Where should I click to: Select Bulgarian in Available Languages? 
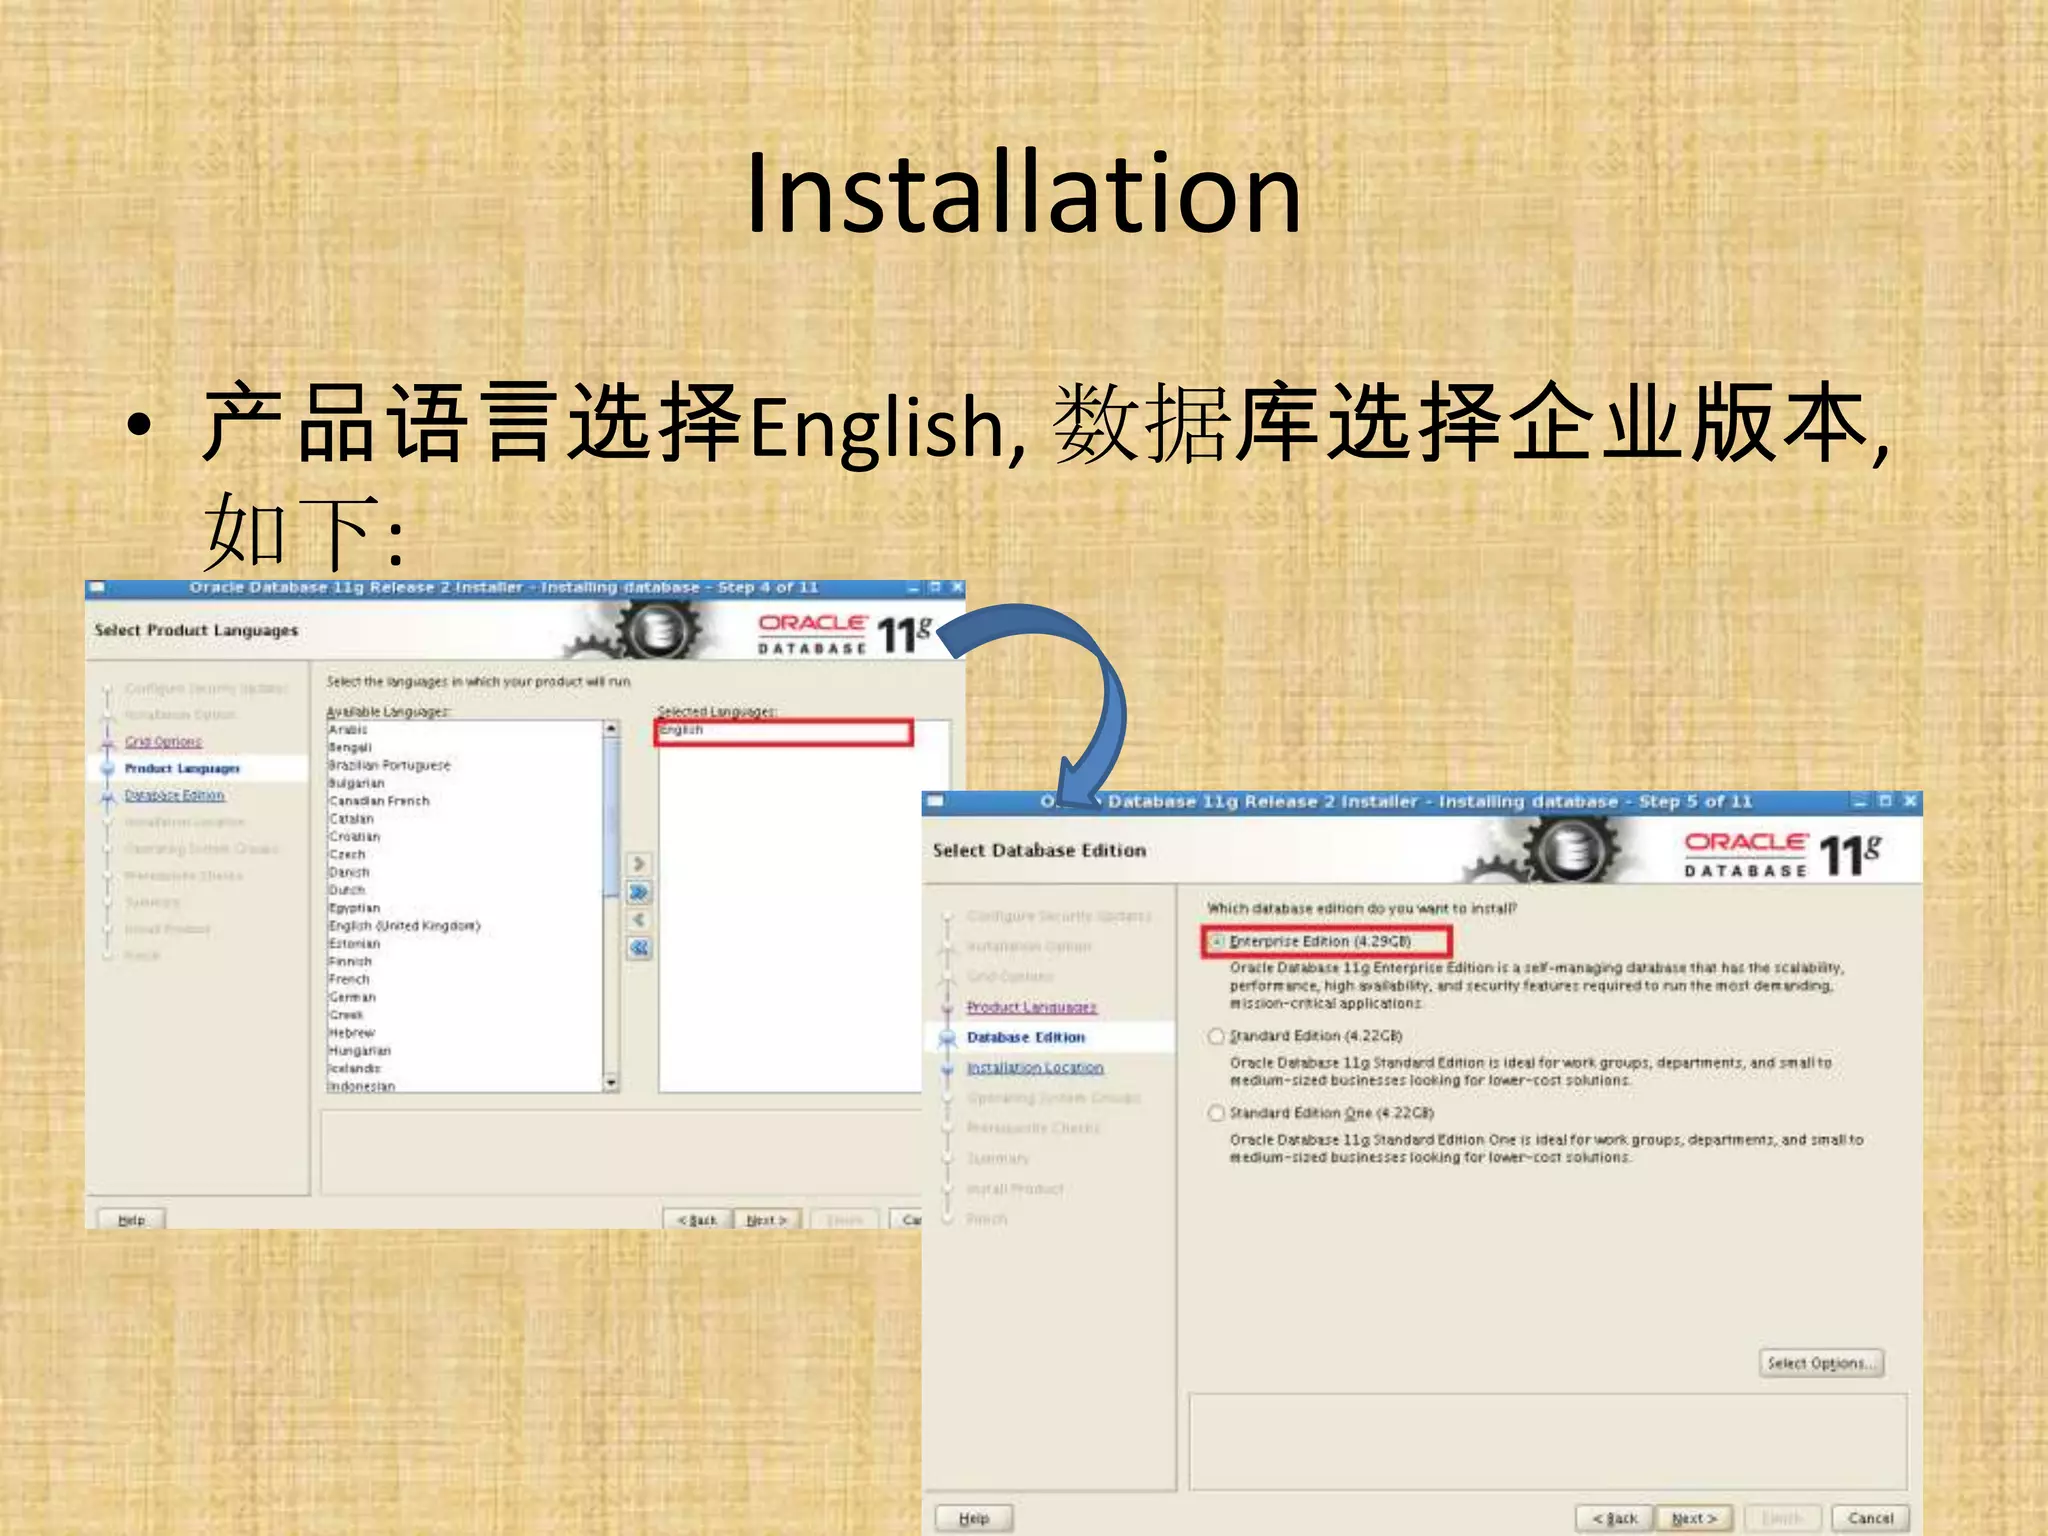click(x=356, y=783)
